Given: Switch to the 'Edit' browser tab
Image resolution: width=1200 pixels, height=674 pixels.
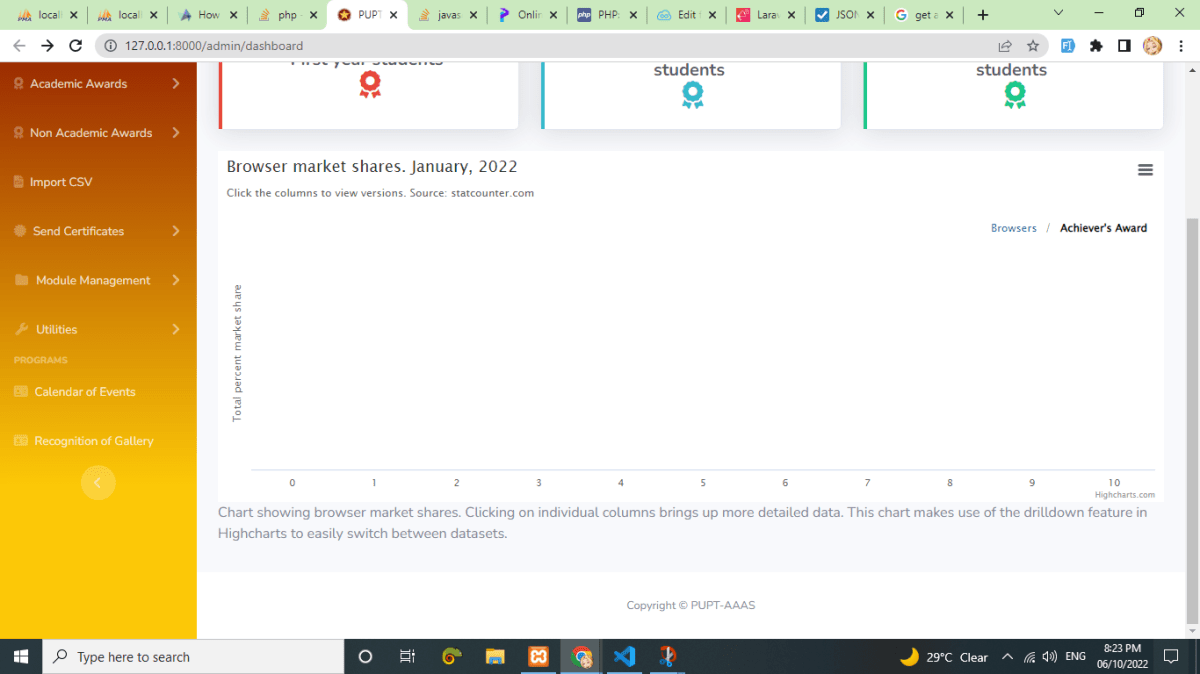Looking at the screenshot, I should click(685, 15).
